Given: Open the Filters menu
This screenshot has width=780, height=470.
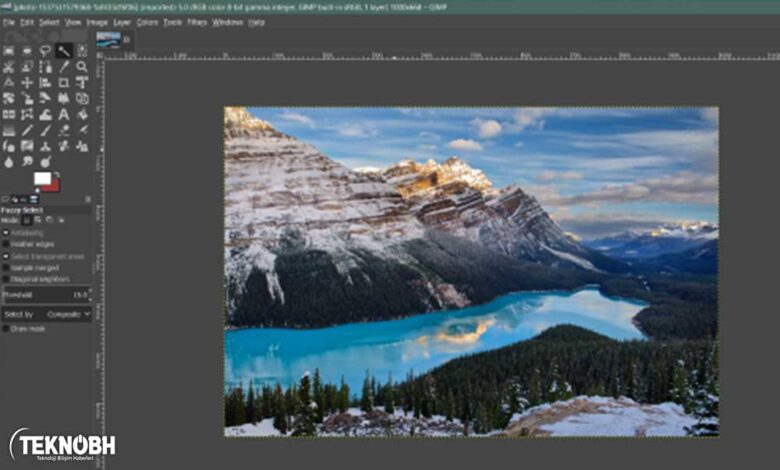Looking at the screenshot, I should pos(197,22).
